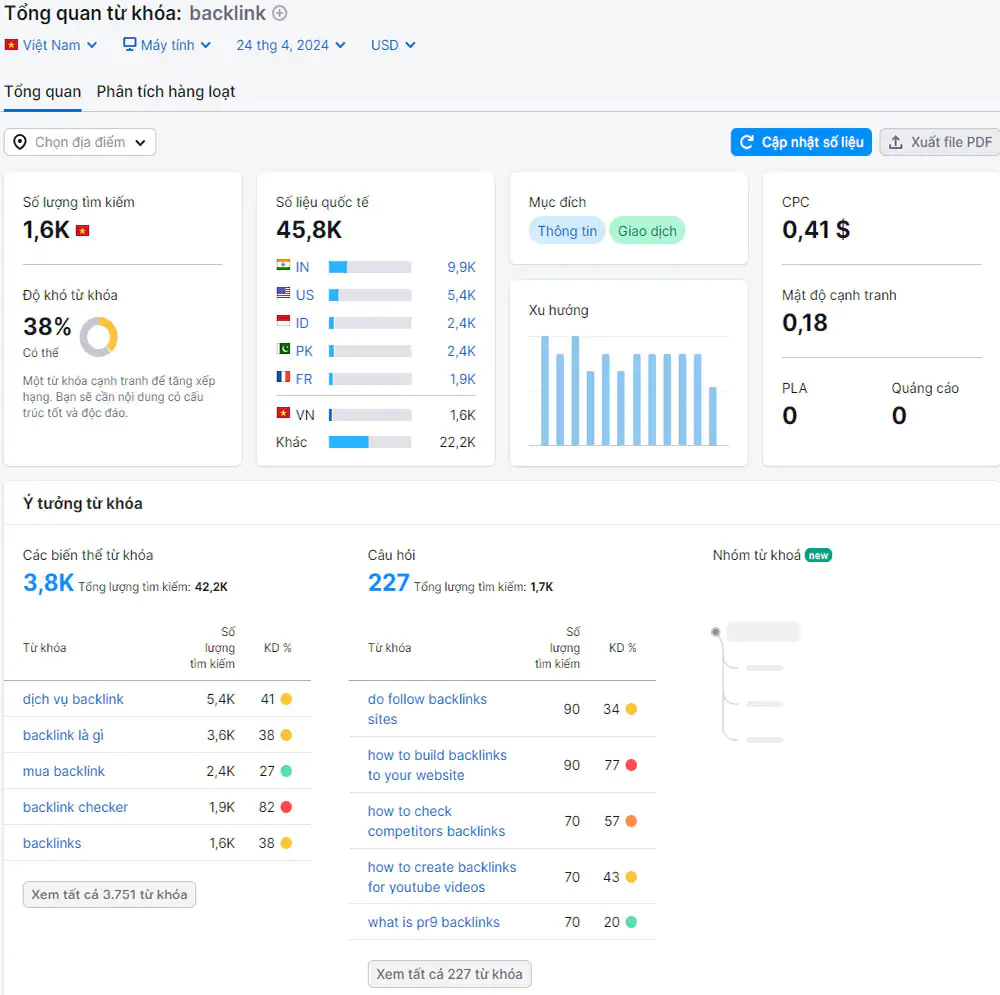Open the date selector 24 thg 4, 2024
The image size is (1000, 995).
click(x=291, y=45)
